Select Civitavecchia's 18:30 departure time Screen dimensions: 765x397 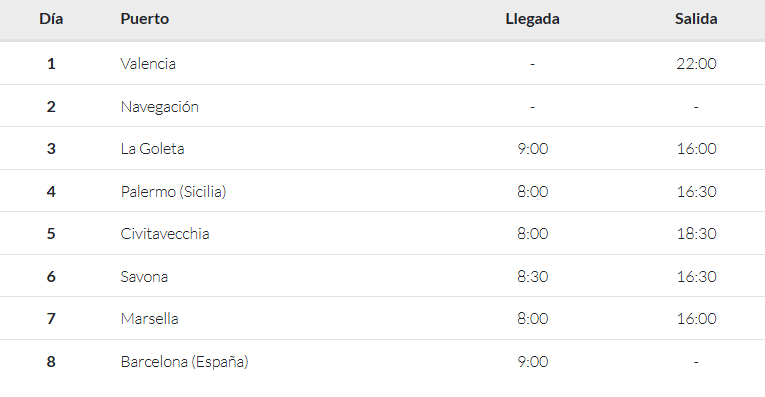point(696,234)
